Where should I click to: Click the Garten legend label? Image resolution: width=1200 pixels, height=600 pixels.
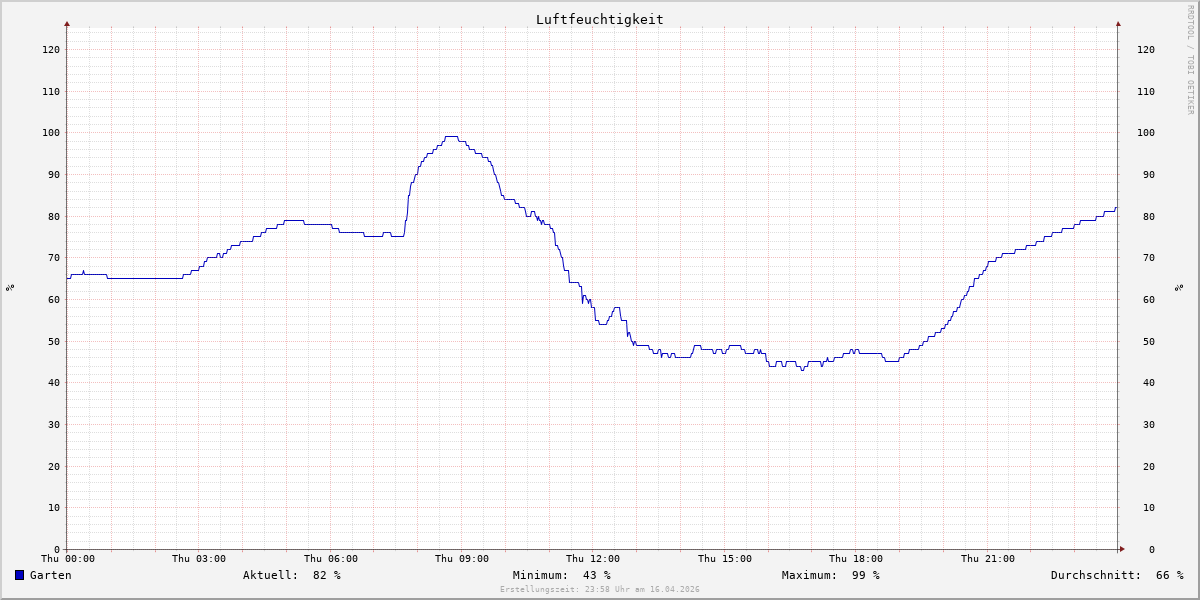point(50,575)
